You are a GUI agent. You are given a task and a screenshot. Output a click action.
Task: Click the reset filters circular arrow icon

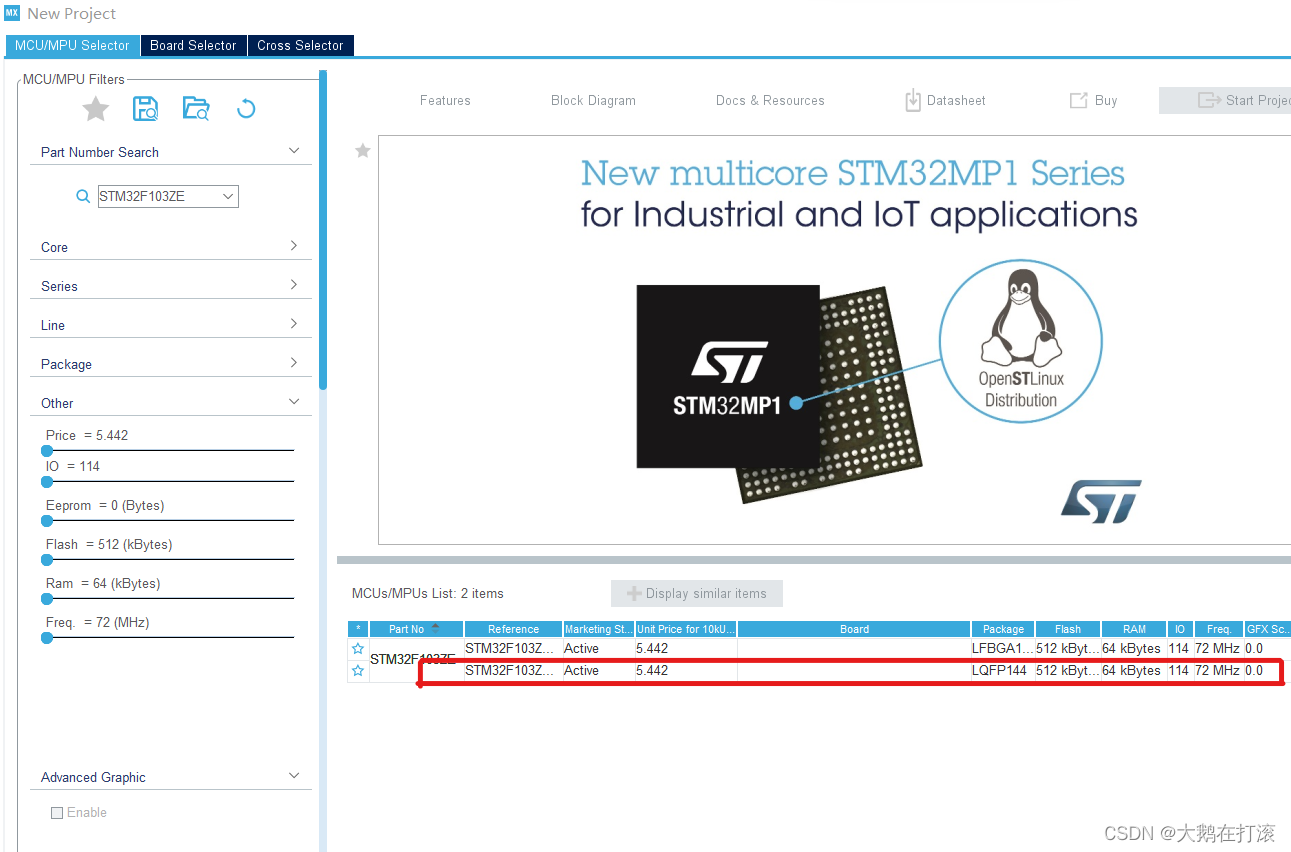click(x=246, y=109)
